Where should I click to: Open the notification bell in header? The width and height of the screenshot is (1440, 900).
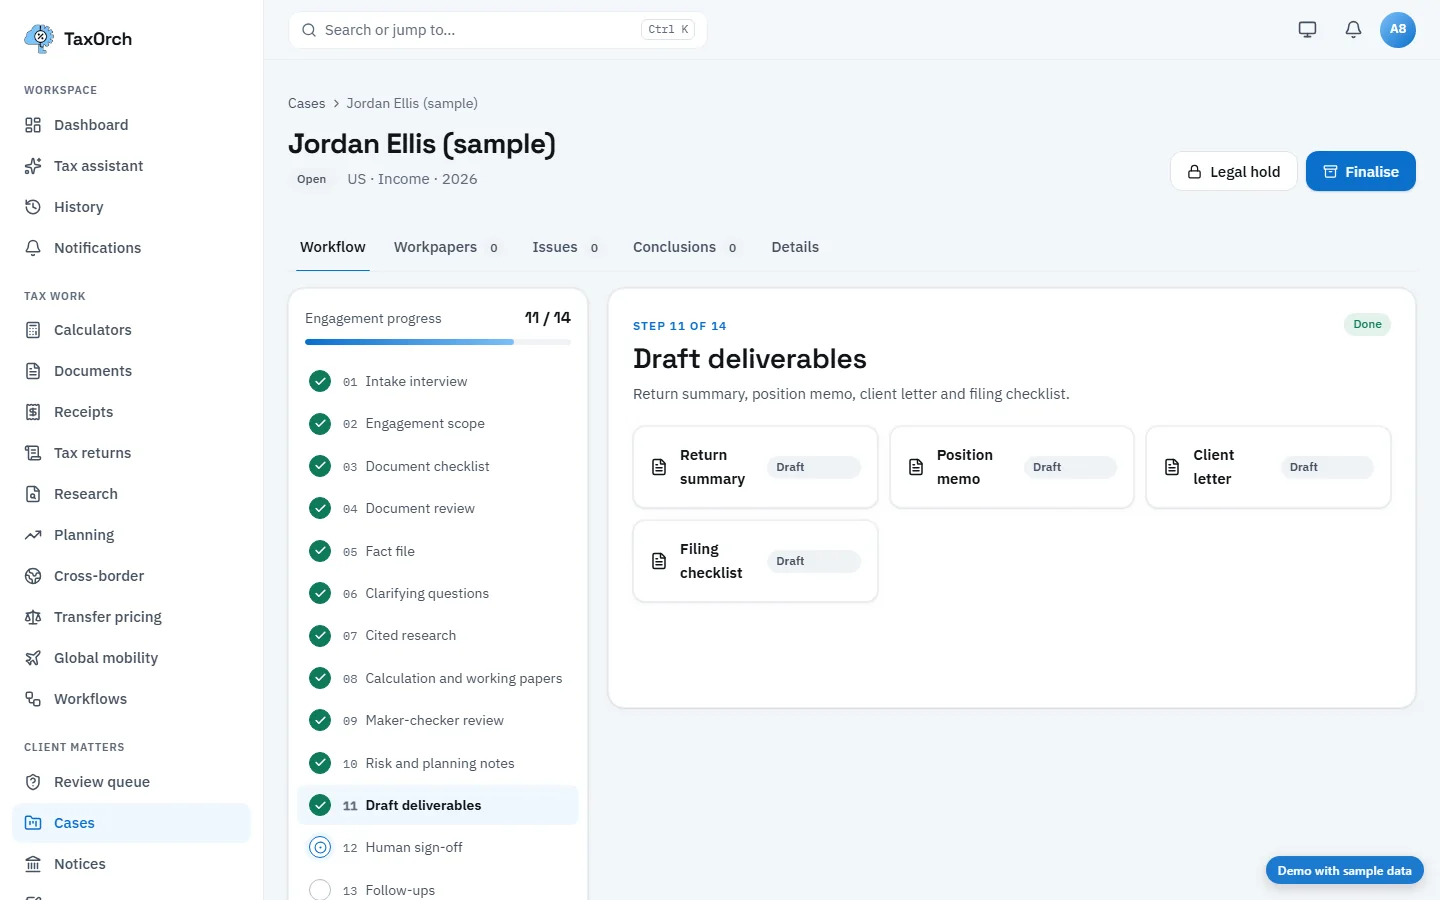[1353, 29]
